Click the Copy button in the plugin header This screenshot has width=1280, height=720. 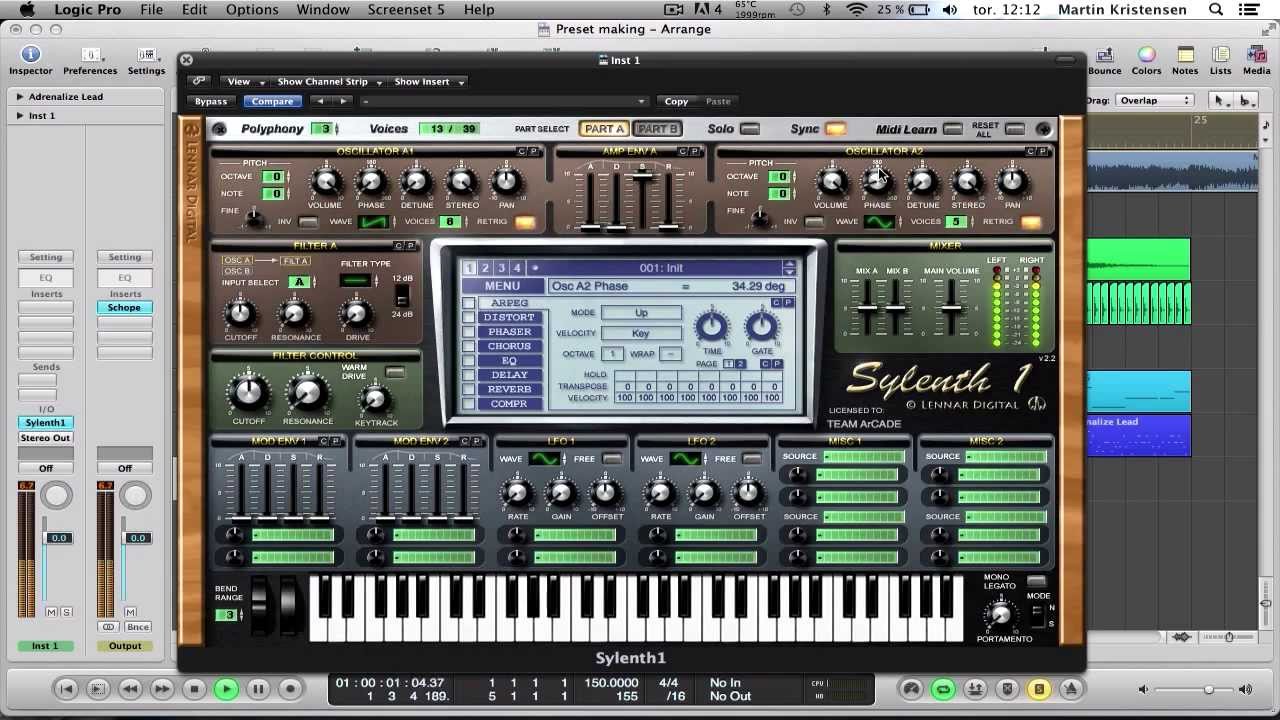pos(676,101)
